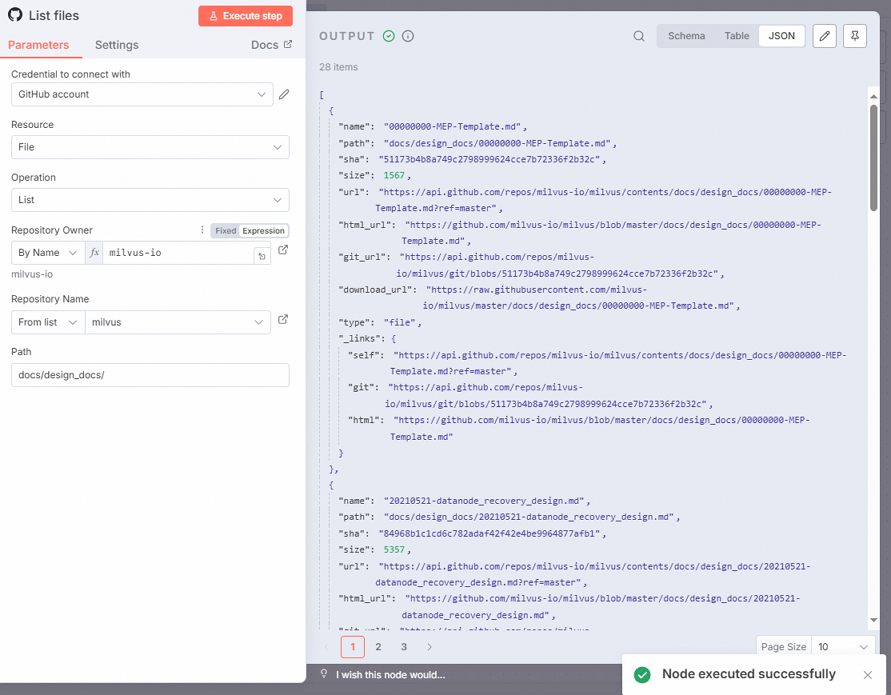Click the Execute step button
This screenshot has height=695, width=891.
245,16
